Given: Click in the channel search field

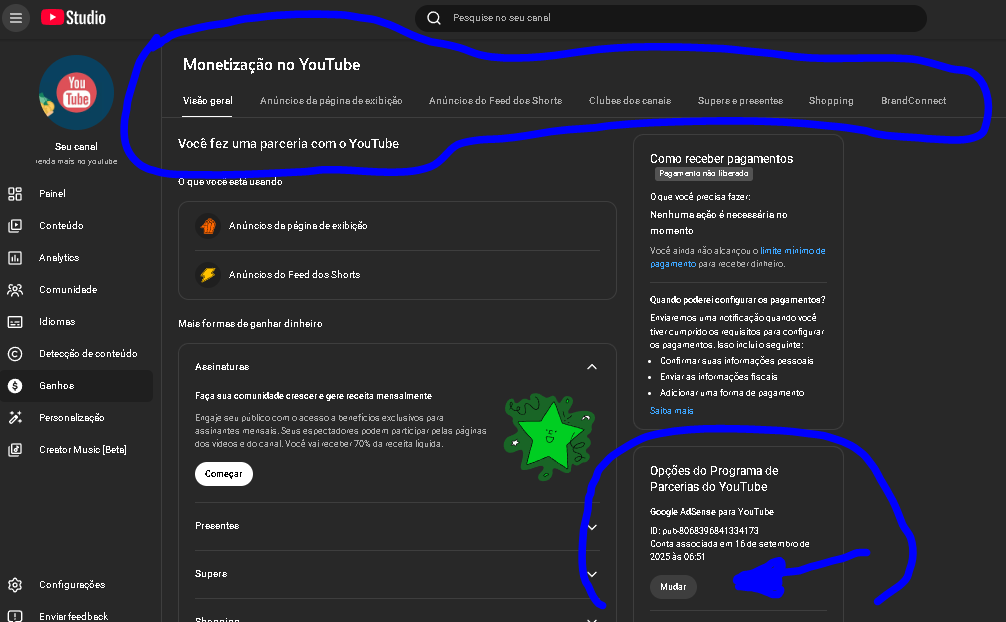Looking at the screenshot, I should 671,18.
